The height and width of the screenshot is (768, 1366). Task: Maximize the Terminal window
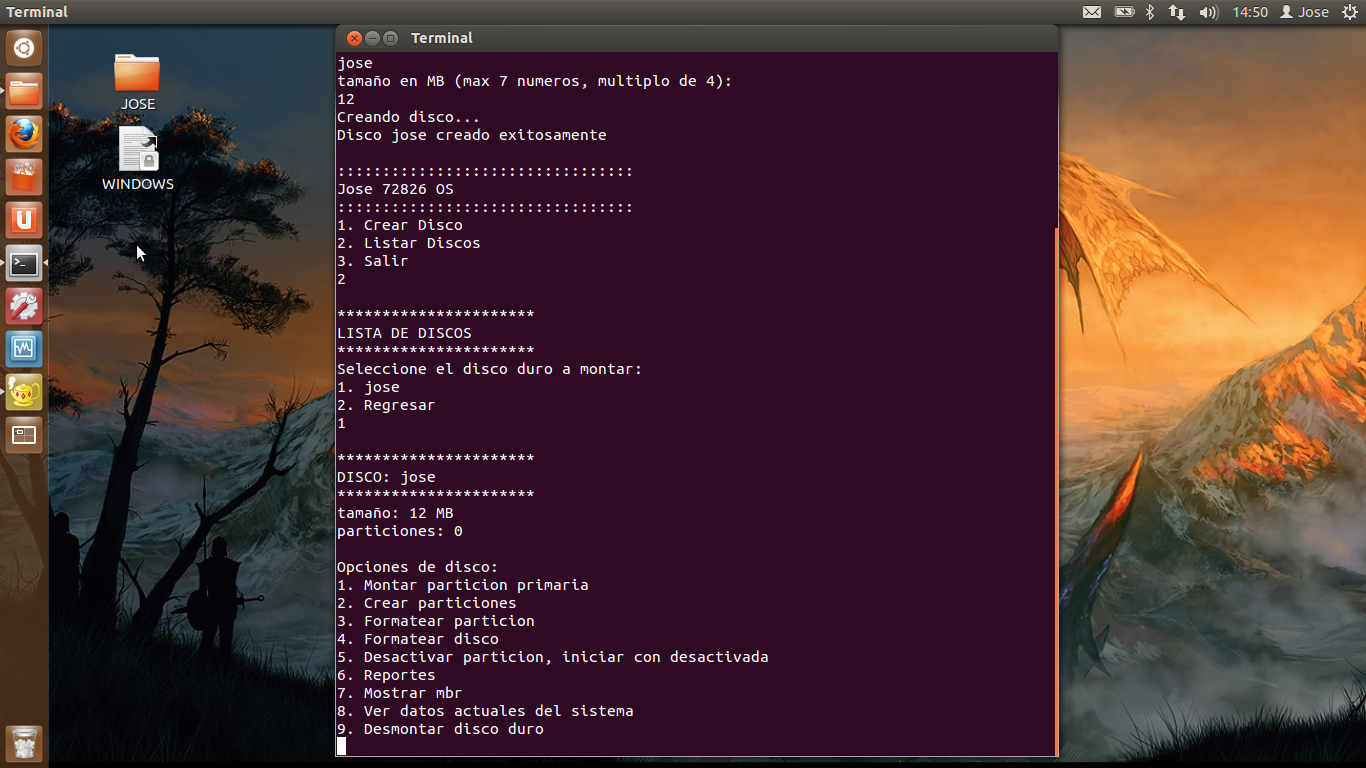tap(391, 38)
